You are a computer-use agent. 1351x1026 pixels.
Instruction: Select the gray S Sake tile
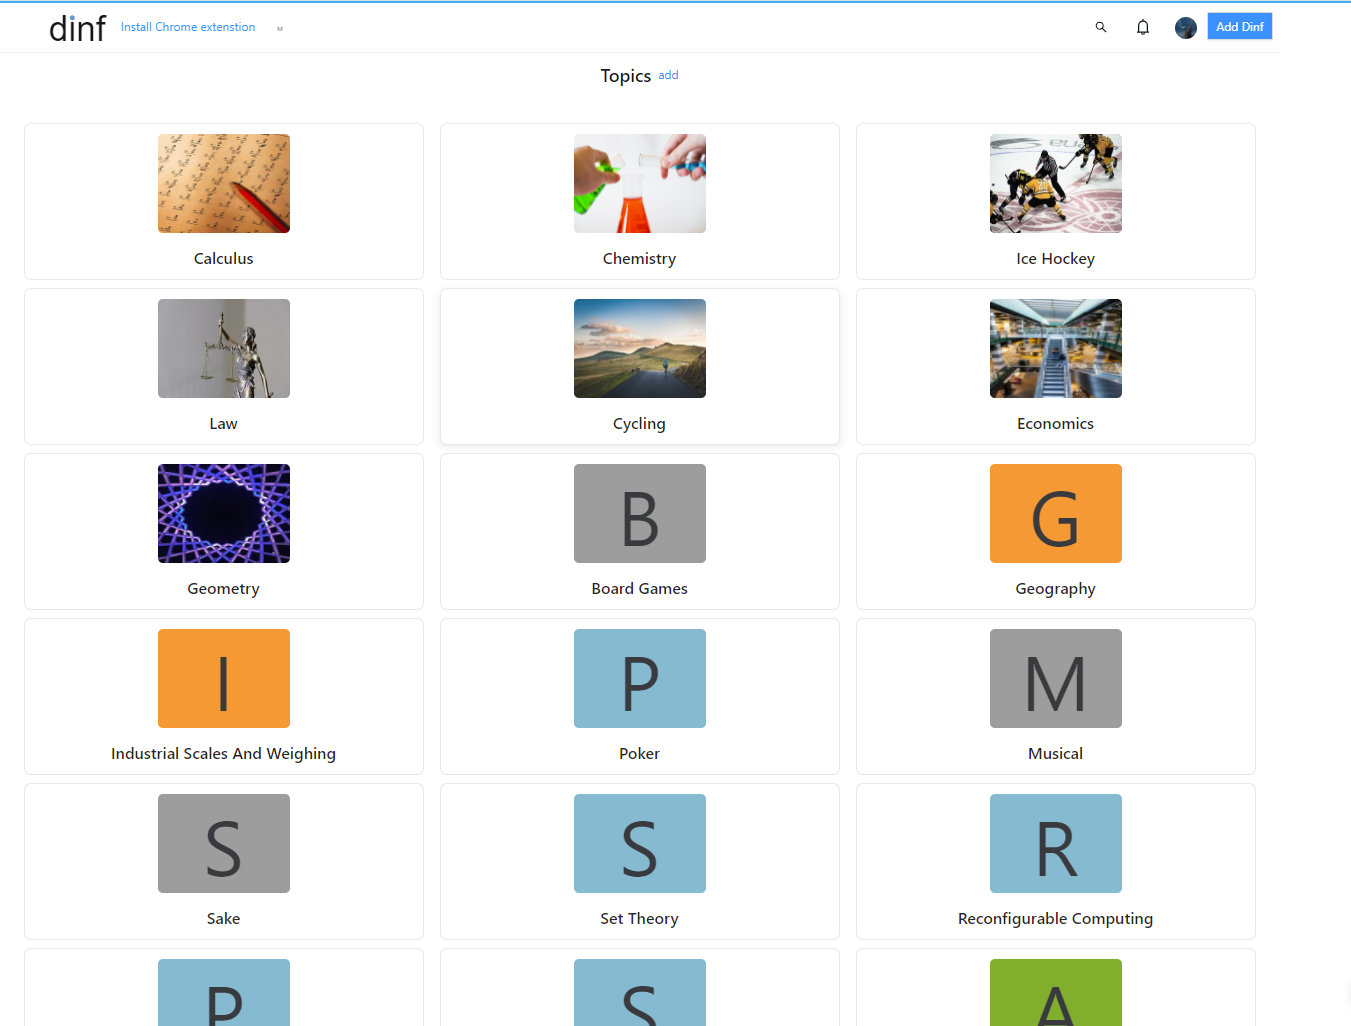pos(224,844)
